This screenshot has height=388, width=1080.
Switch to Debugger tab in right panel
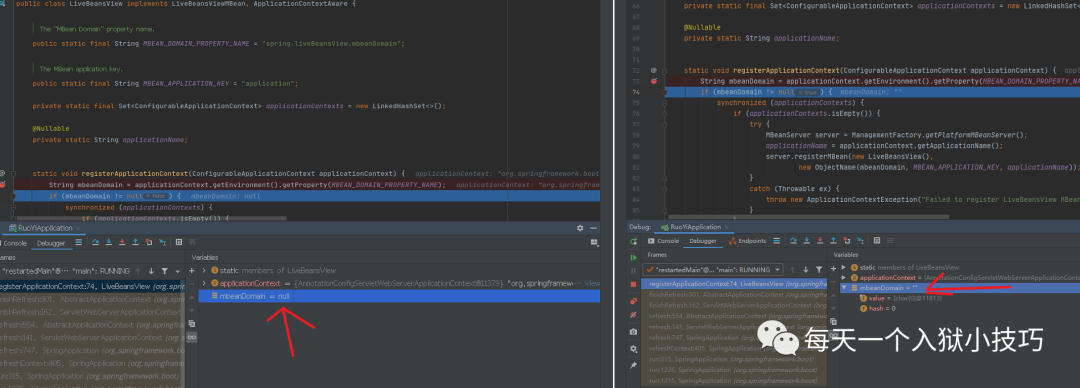tap(703, 241)
